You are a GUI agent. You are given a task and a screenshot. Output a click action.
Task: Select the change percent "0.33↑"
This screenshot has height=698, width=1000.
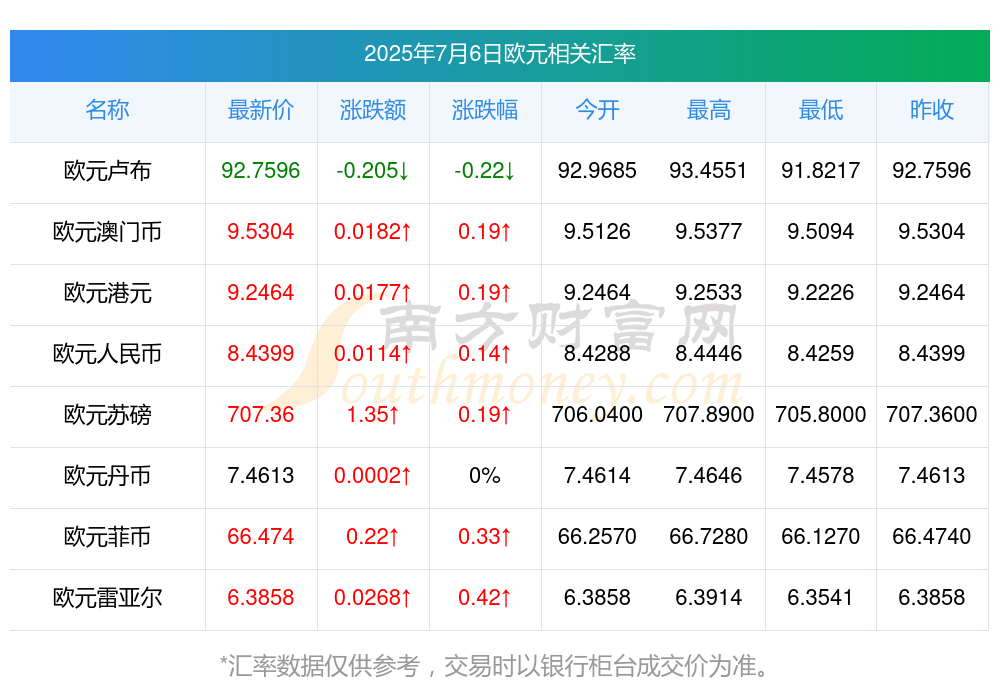[485, 537]
